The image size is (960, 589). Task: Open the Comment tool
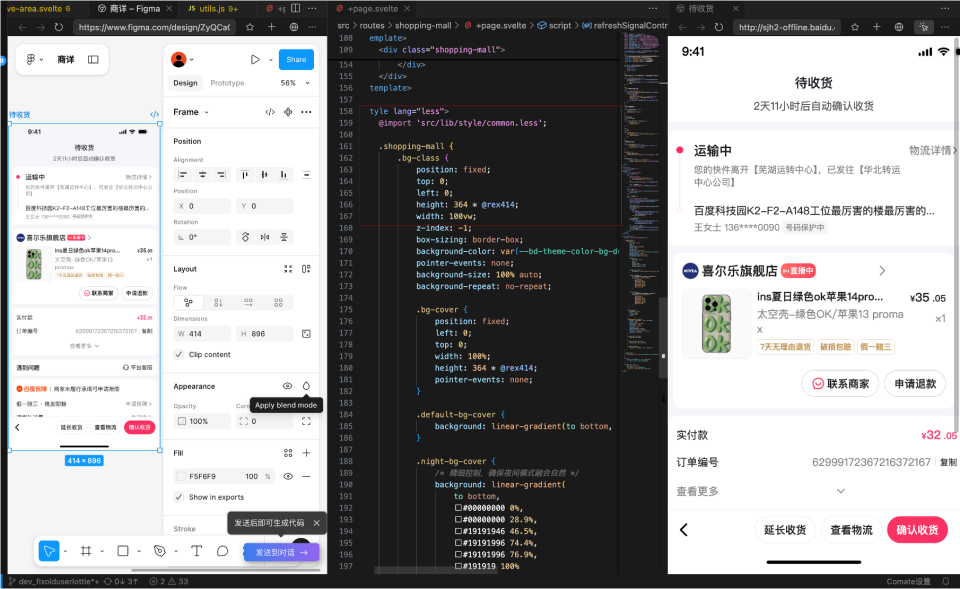tap(222, 551)
